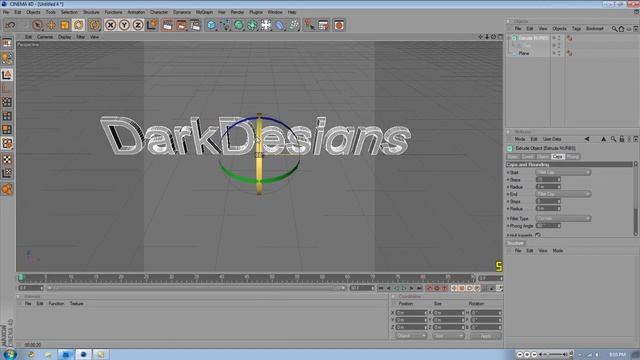The image size is (640, 360).
Task: Click timeline range slider bar
Action: 196,288
